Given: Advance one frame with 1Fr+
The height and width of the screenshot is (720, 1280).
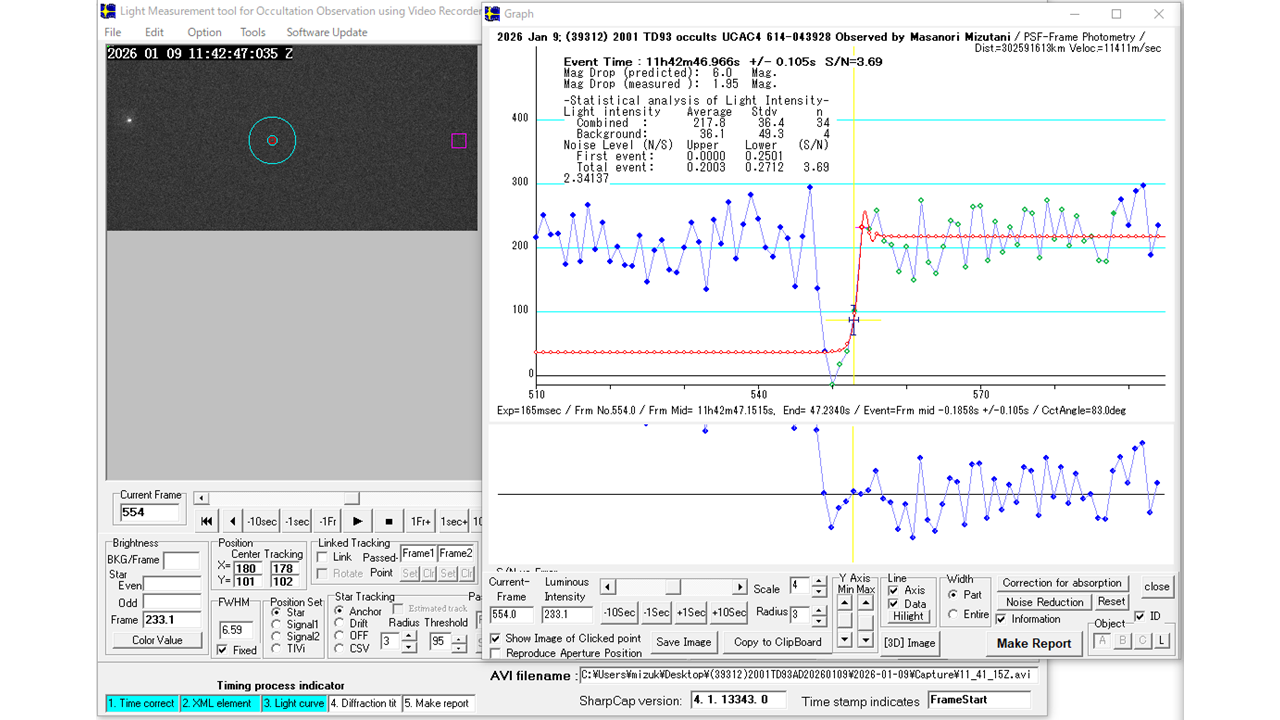Looking at the screenshot, I should point(420,521).
